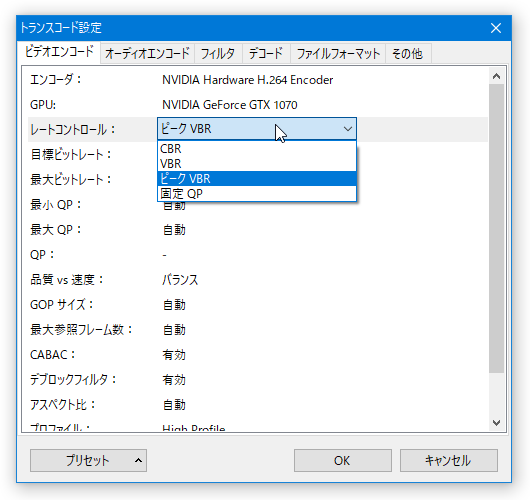Switch to the デコード tab

pos(266,54)
